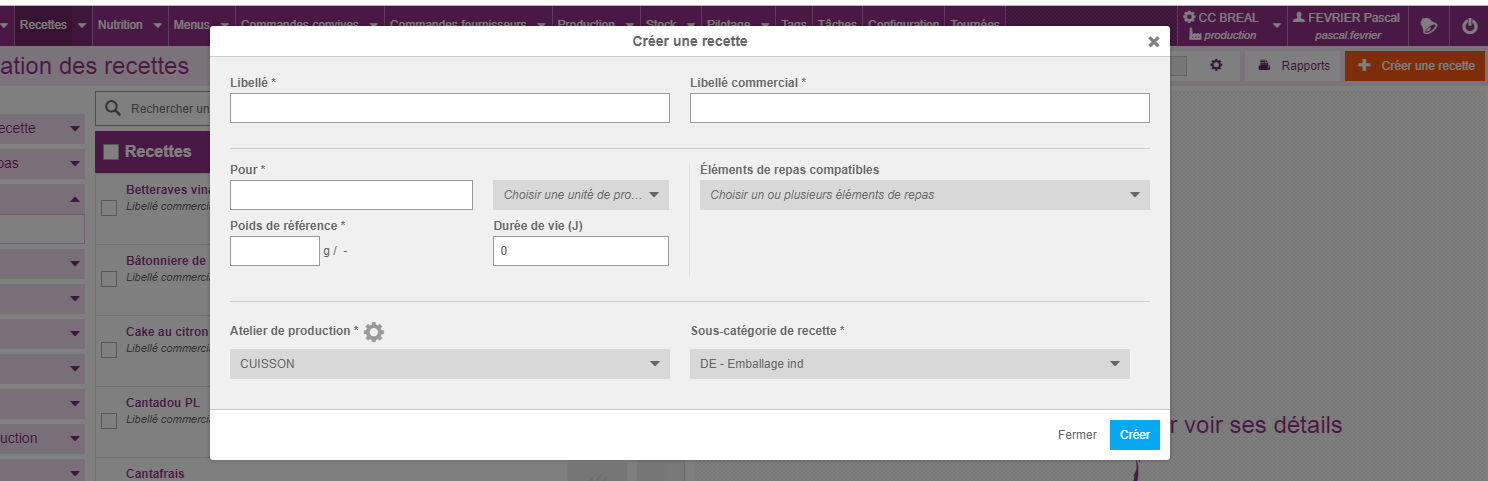Open the CC BREAL production site selector
This screenshot has width=1488, height=481.
click(1229, 26)
